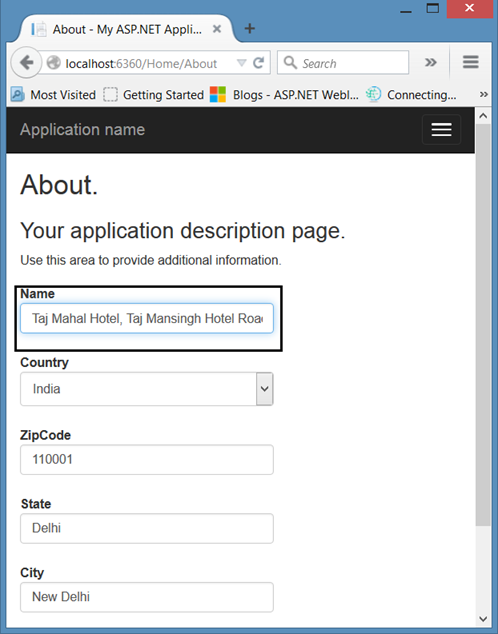Screen dimensions: 498x634
Task: Focus the browser Search input field
Action: (343, 63)
